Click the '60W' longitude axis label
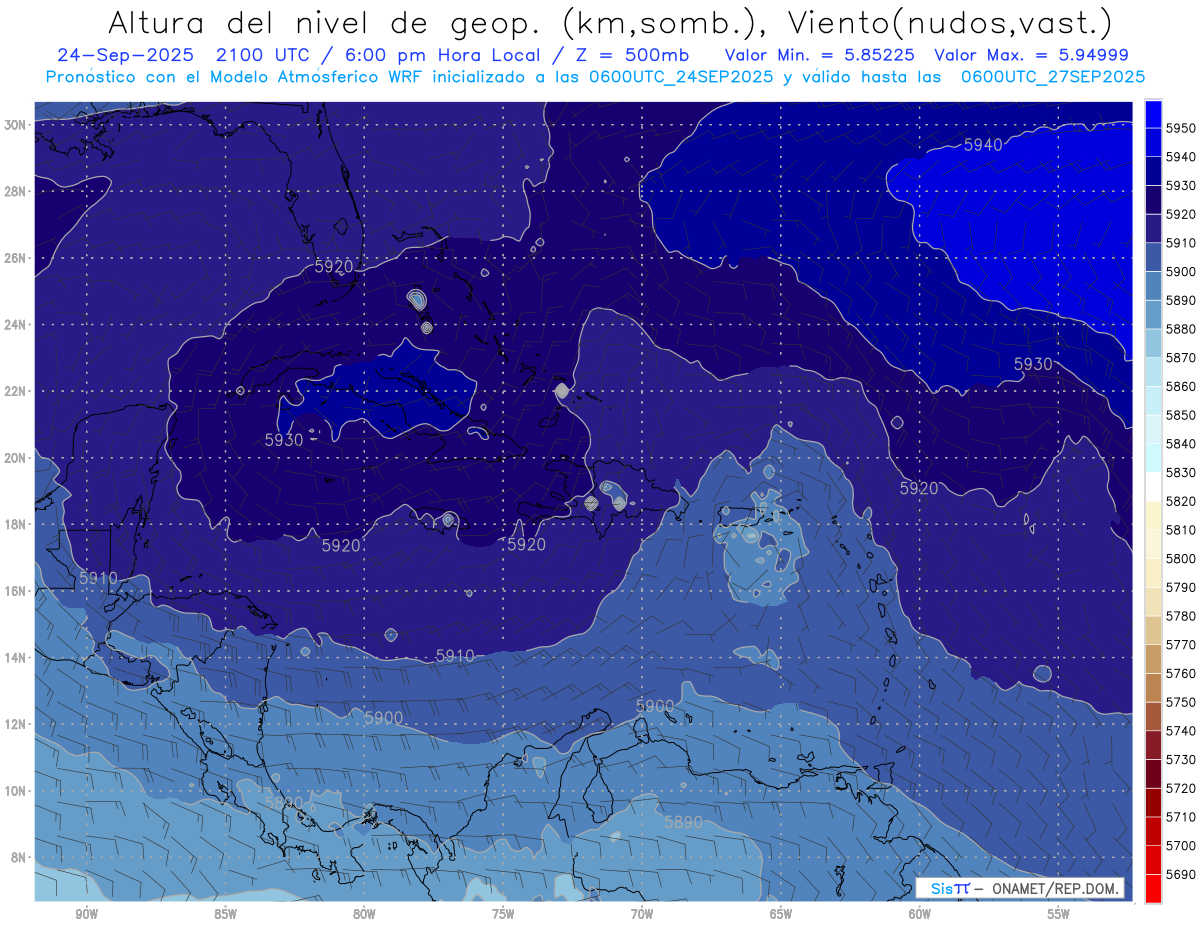1200x927 pixels. 920,915
